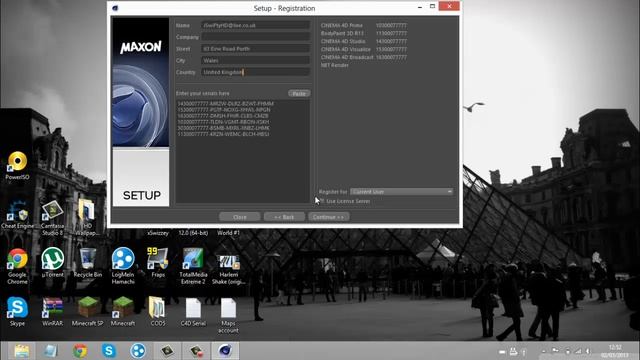Open the C4D Serial text file on the desktop
This screenshot has height=360, width=640.
193,311
